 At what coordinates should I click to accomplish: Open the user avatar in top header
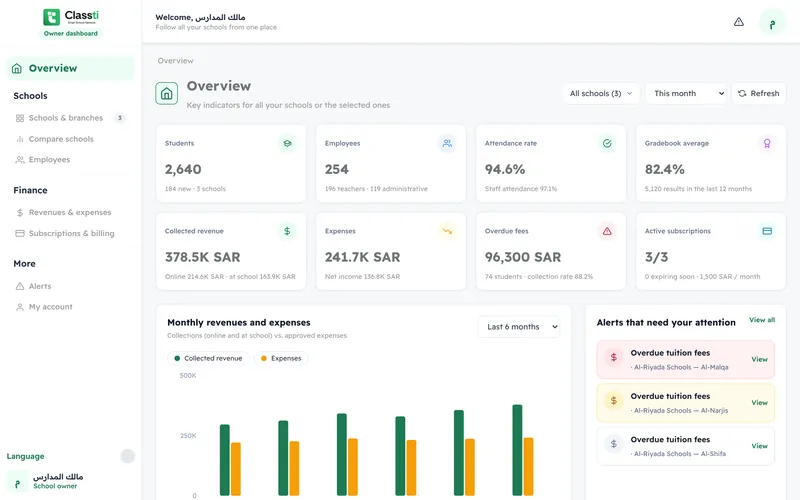click(x=772, y=22)
